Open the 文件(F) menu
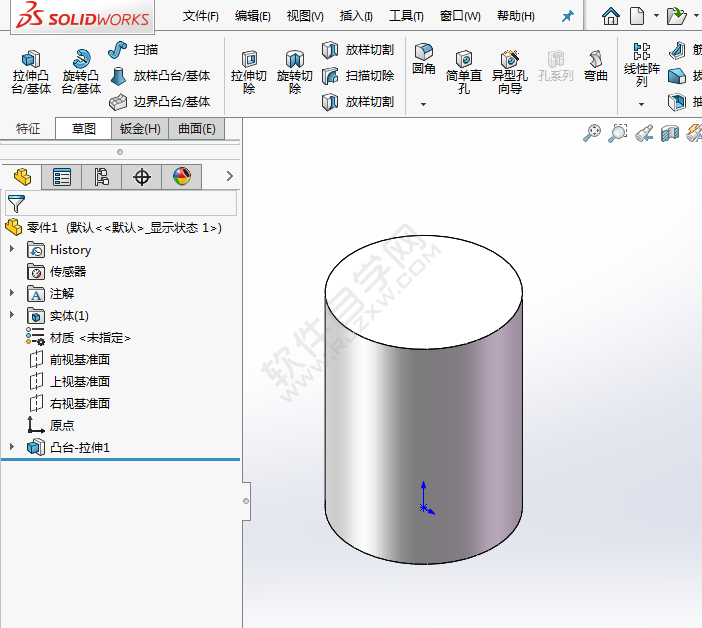The image size is (702, 628). [x=201, y=17]
